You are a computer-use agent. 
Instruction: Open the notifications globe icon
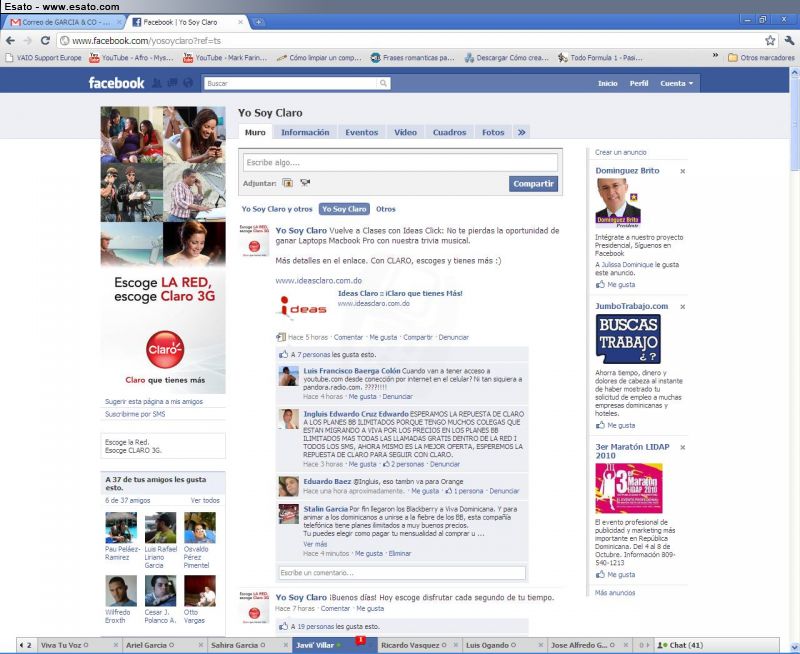tap(188, 83)
